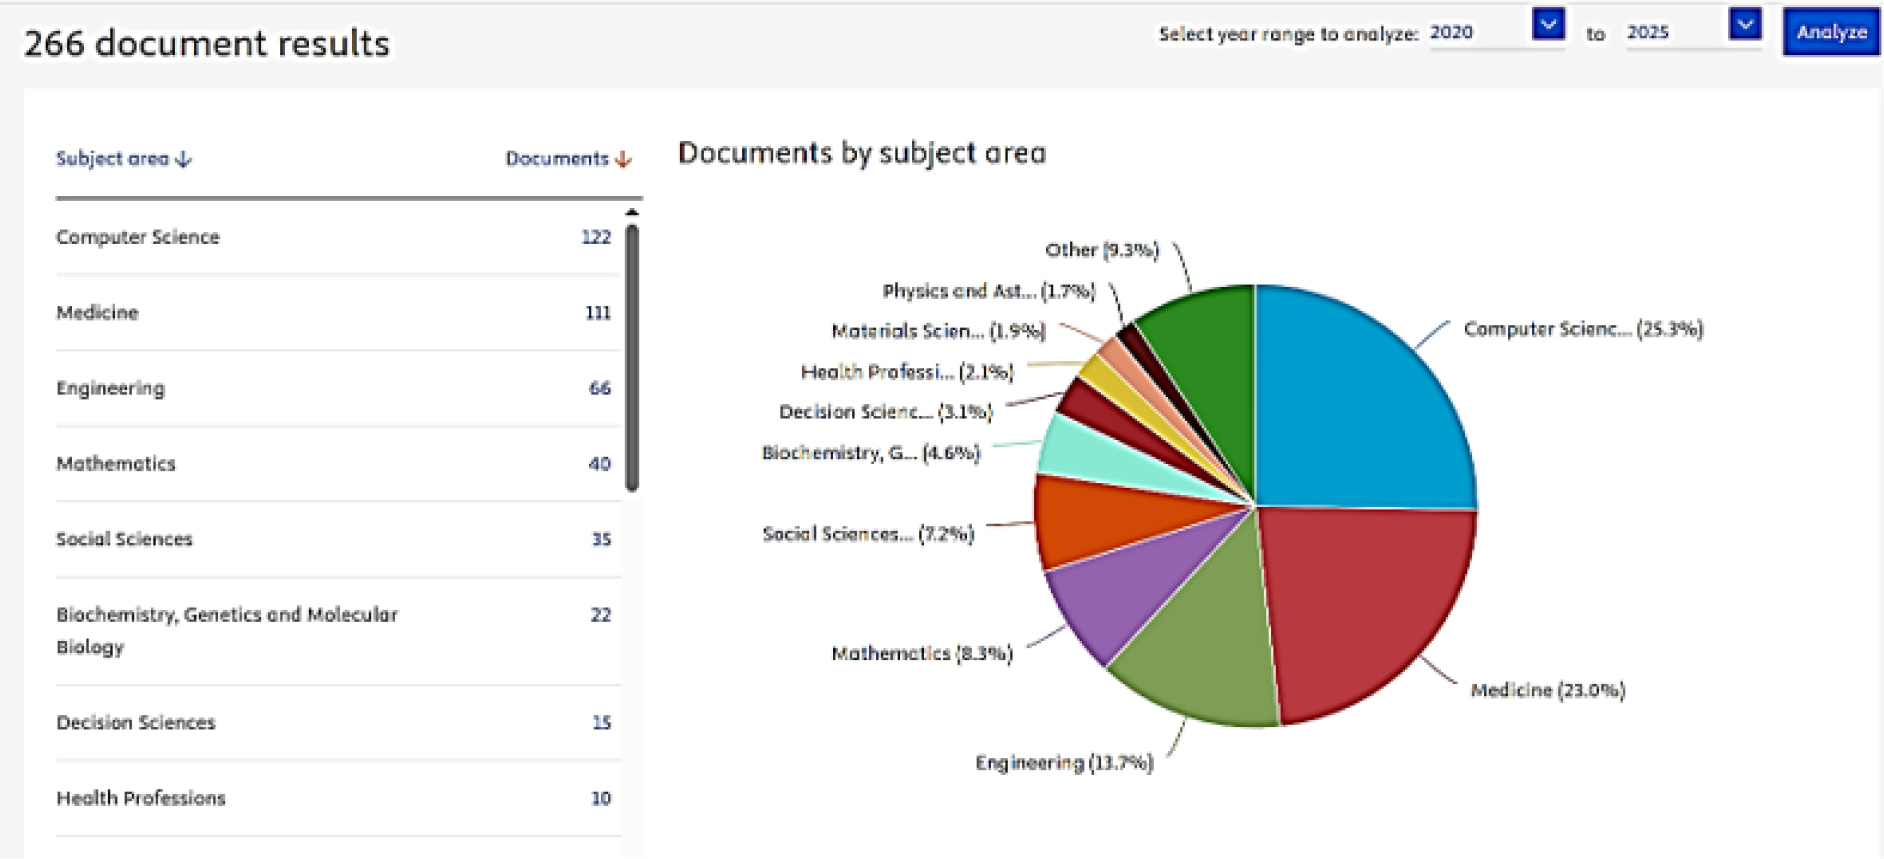Select the Social Sciences row label
Screen dimensions: 1884x859
(x=124, y=539)
